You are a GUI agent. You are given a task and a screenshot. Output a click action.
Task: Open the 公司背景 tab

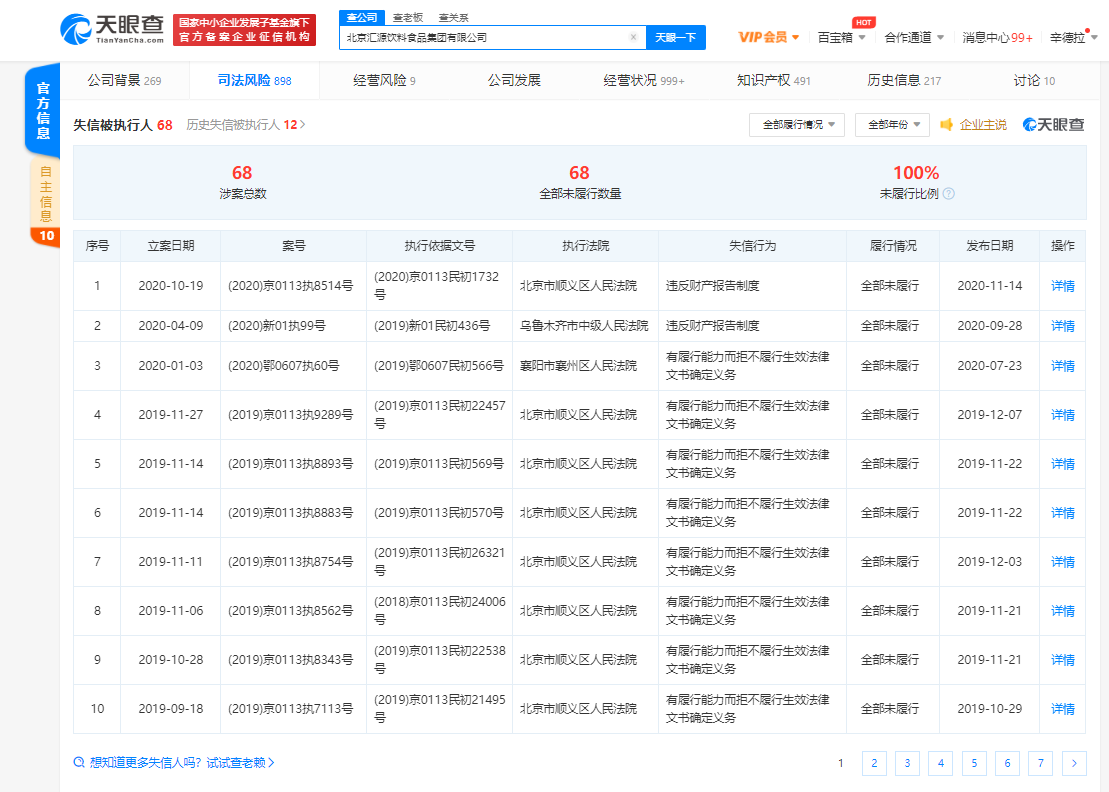click(124, 81)
